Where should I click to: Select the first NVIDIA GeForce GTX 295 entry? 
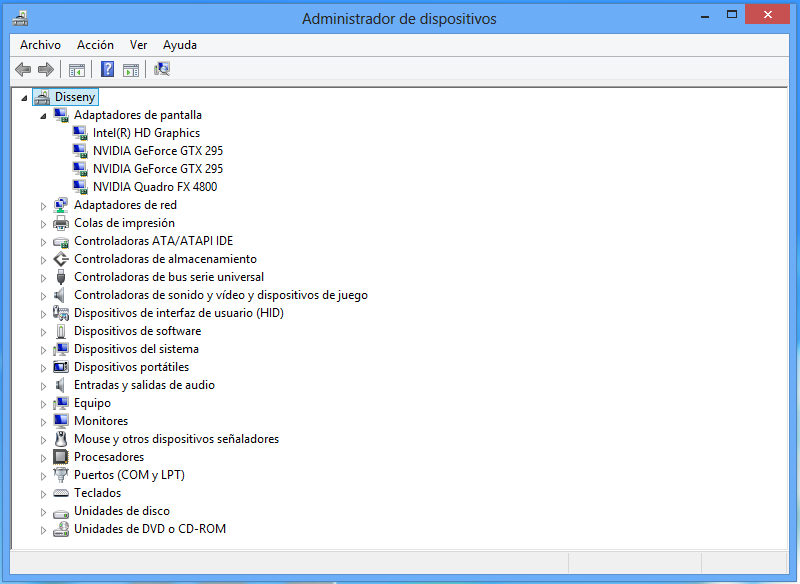coord(158,151)
